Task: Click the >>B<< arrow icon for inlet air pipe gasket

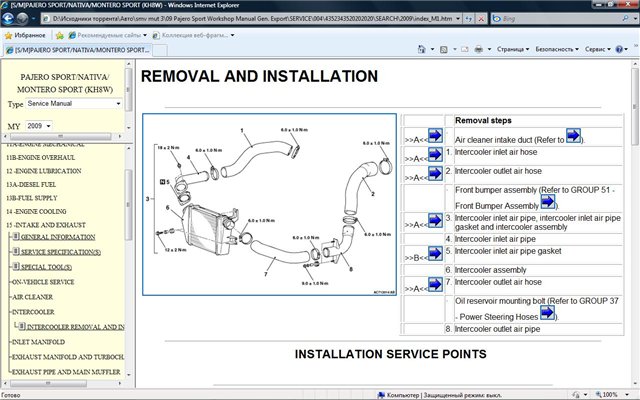Action: click(435, 254)
